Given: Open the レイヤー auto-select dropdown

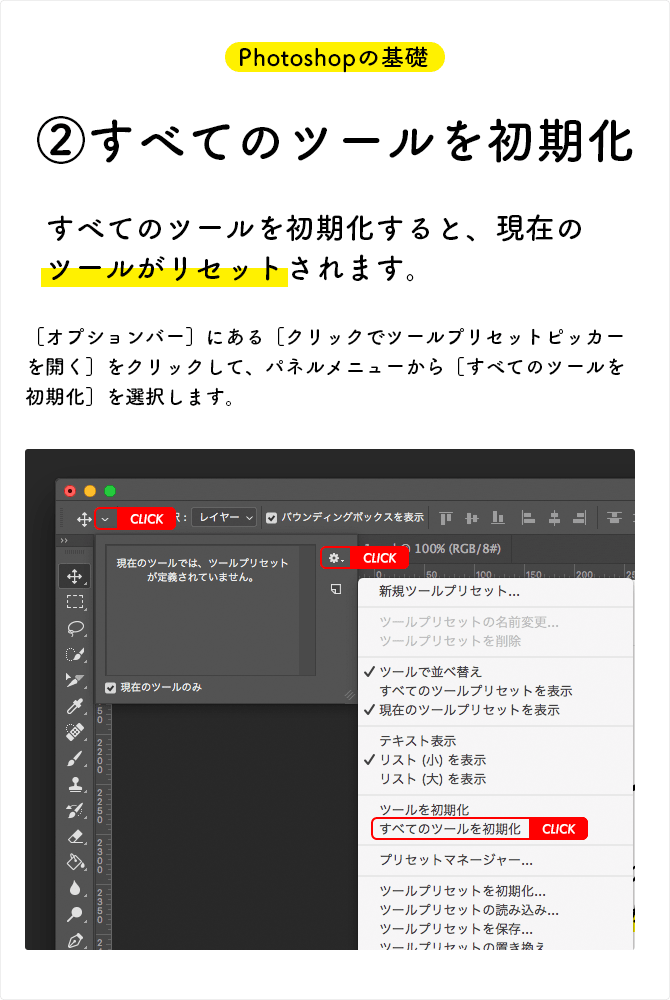Looking at the screenshot, I should point(224,517).
